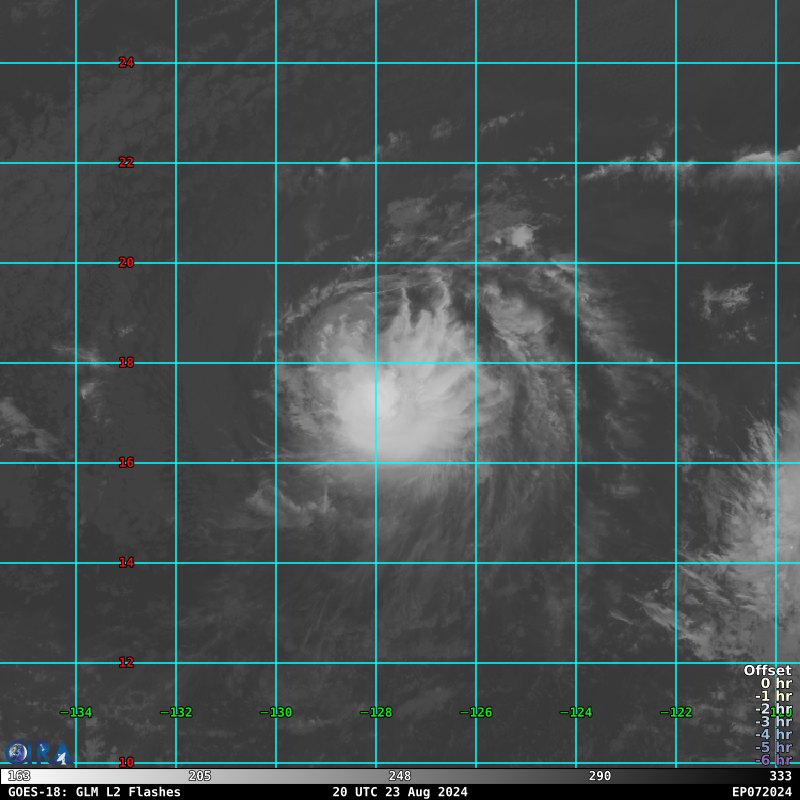Click the EP072024 storm identifier

(x=761, y=792)
